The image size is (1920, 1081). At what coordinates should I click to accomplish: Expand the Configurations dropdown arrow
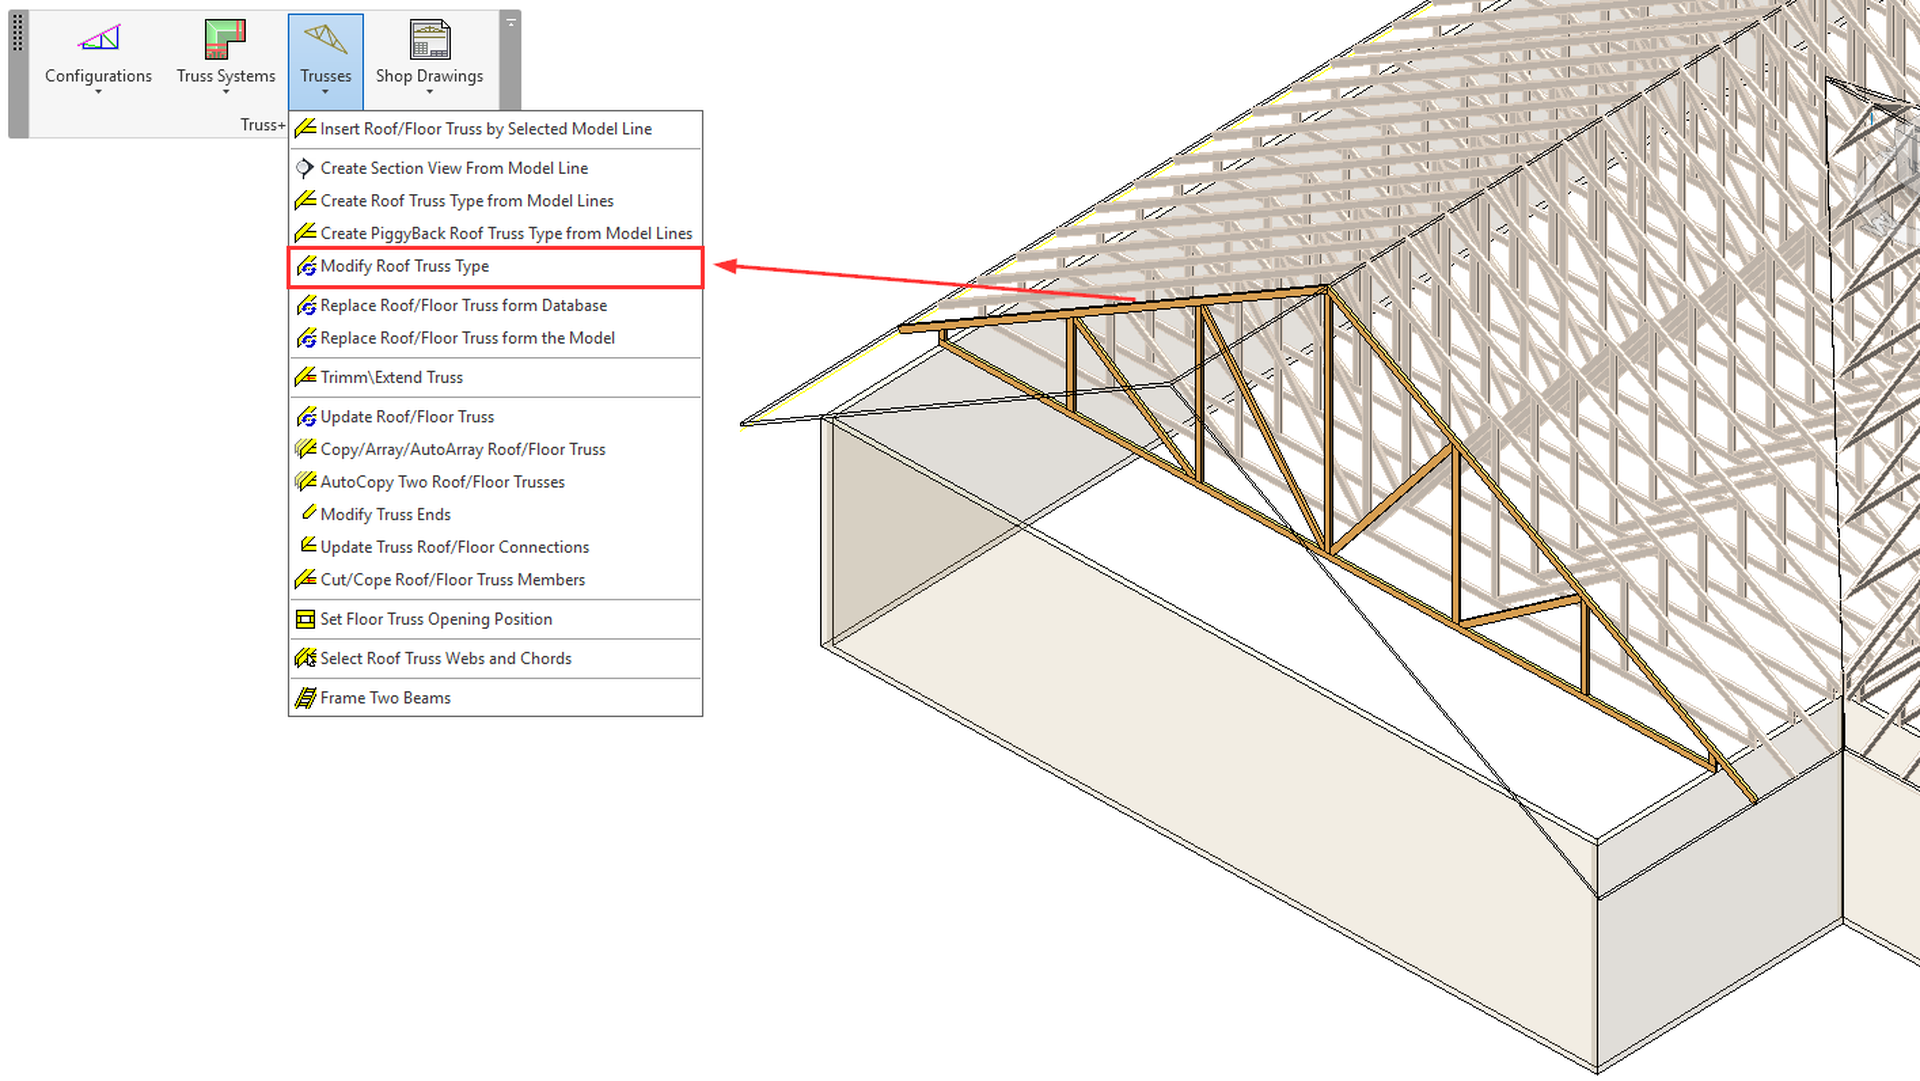pyautogui.click(x=97, y=90)
